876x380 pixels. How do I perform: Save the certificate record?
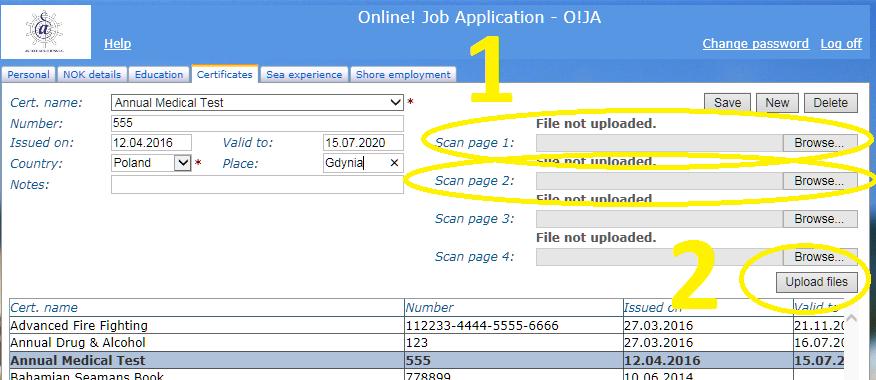pos(727,103)
